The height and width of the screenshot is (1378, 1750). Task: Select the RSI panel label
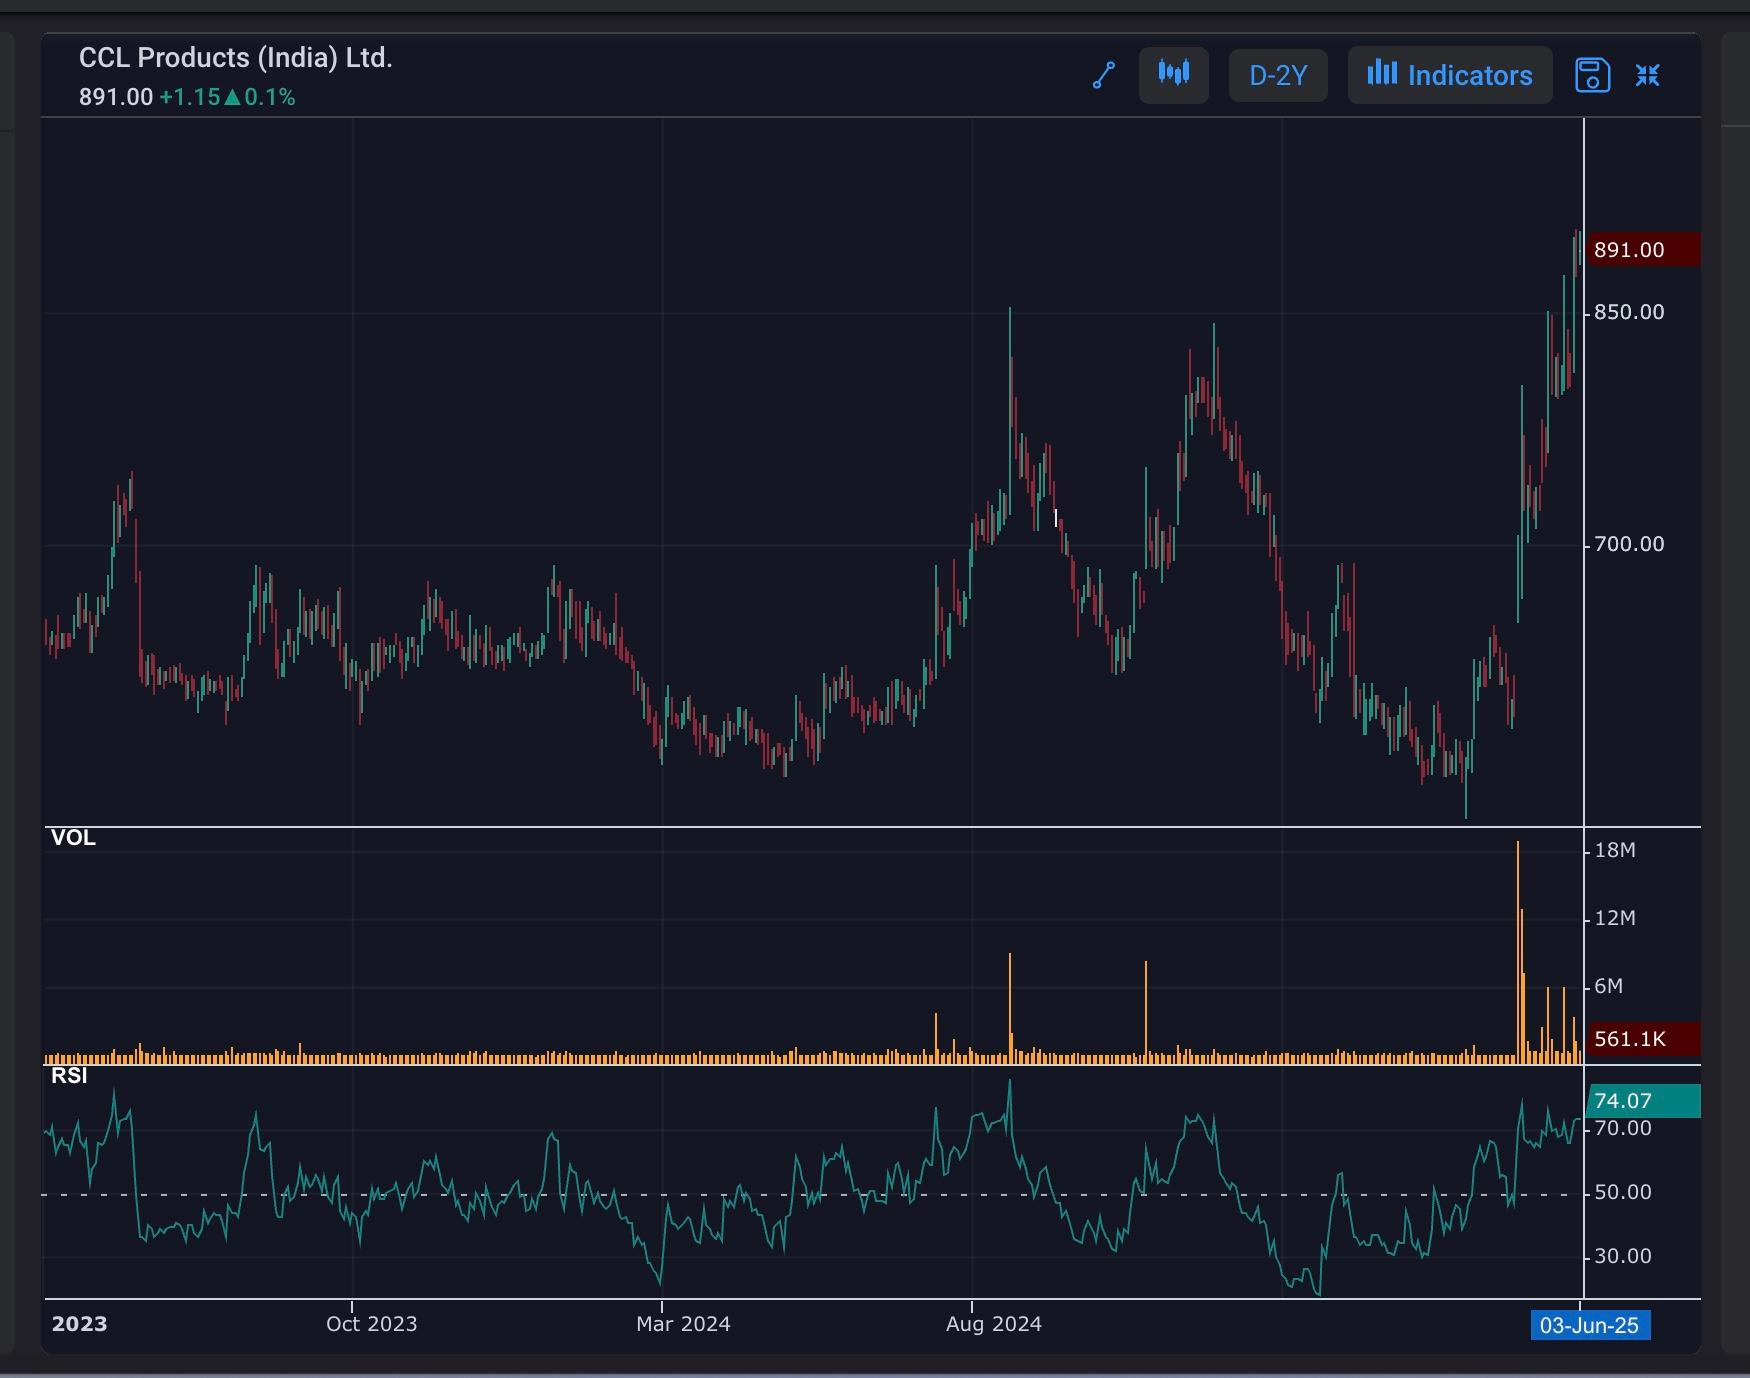click(69, 1076)
